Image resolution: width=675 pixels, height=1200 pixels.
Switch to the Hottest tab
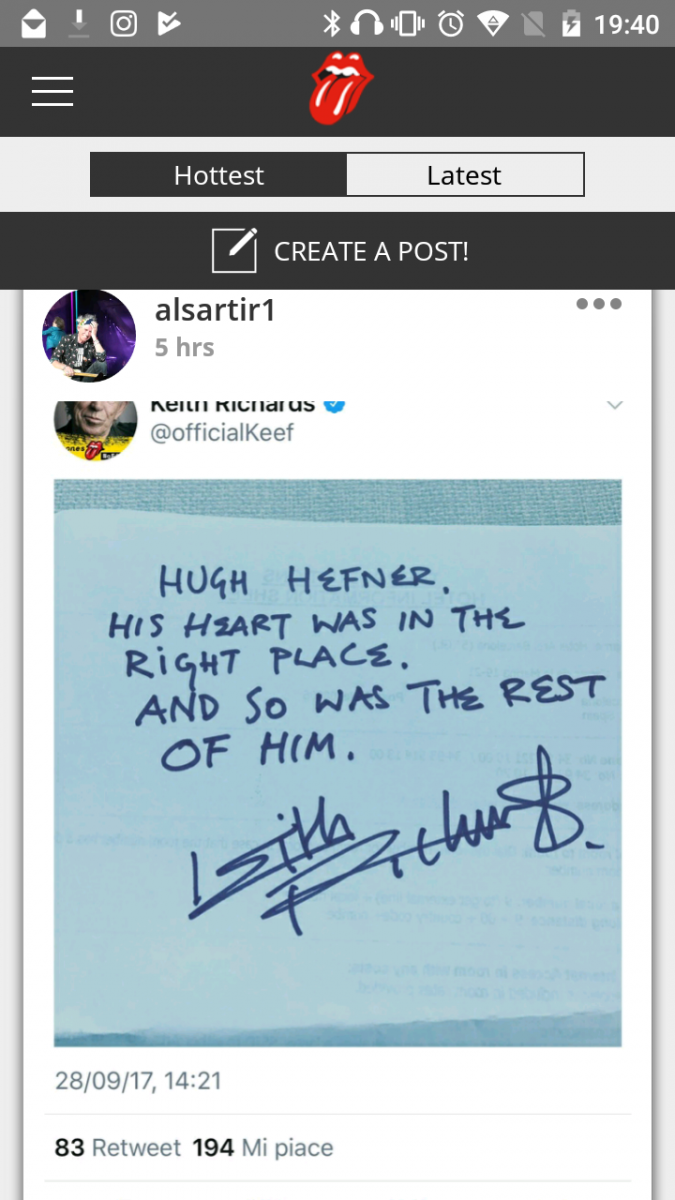(219, 175)
